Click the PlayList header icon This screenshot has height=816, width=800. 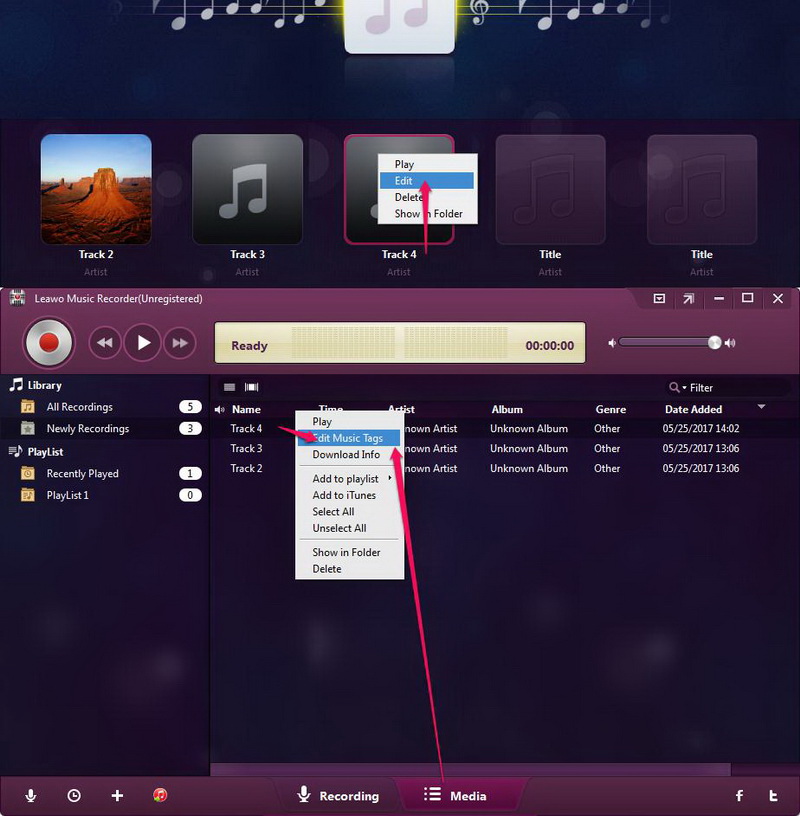tap(16, 451)
